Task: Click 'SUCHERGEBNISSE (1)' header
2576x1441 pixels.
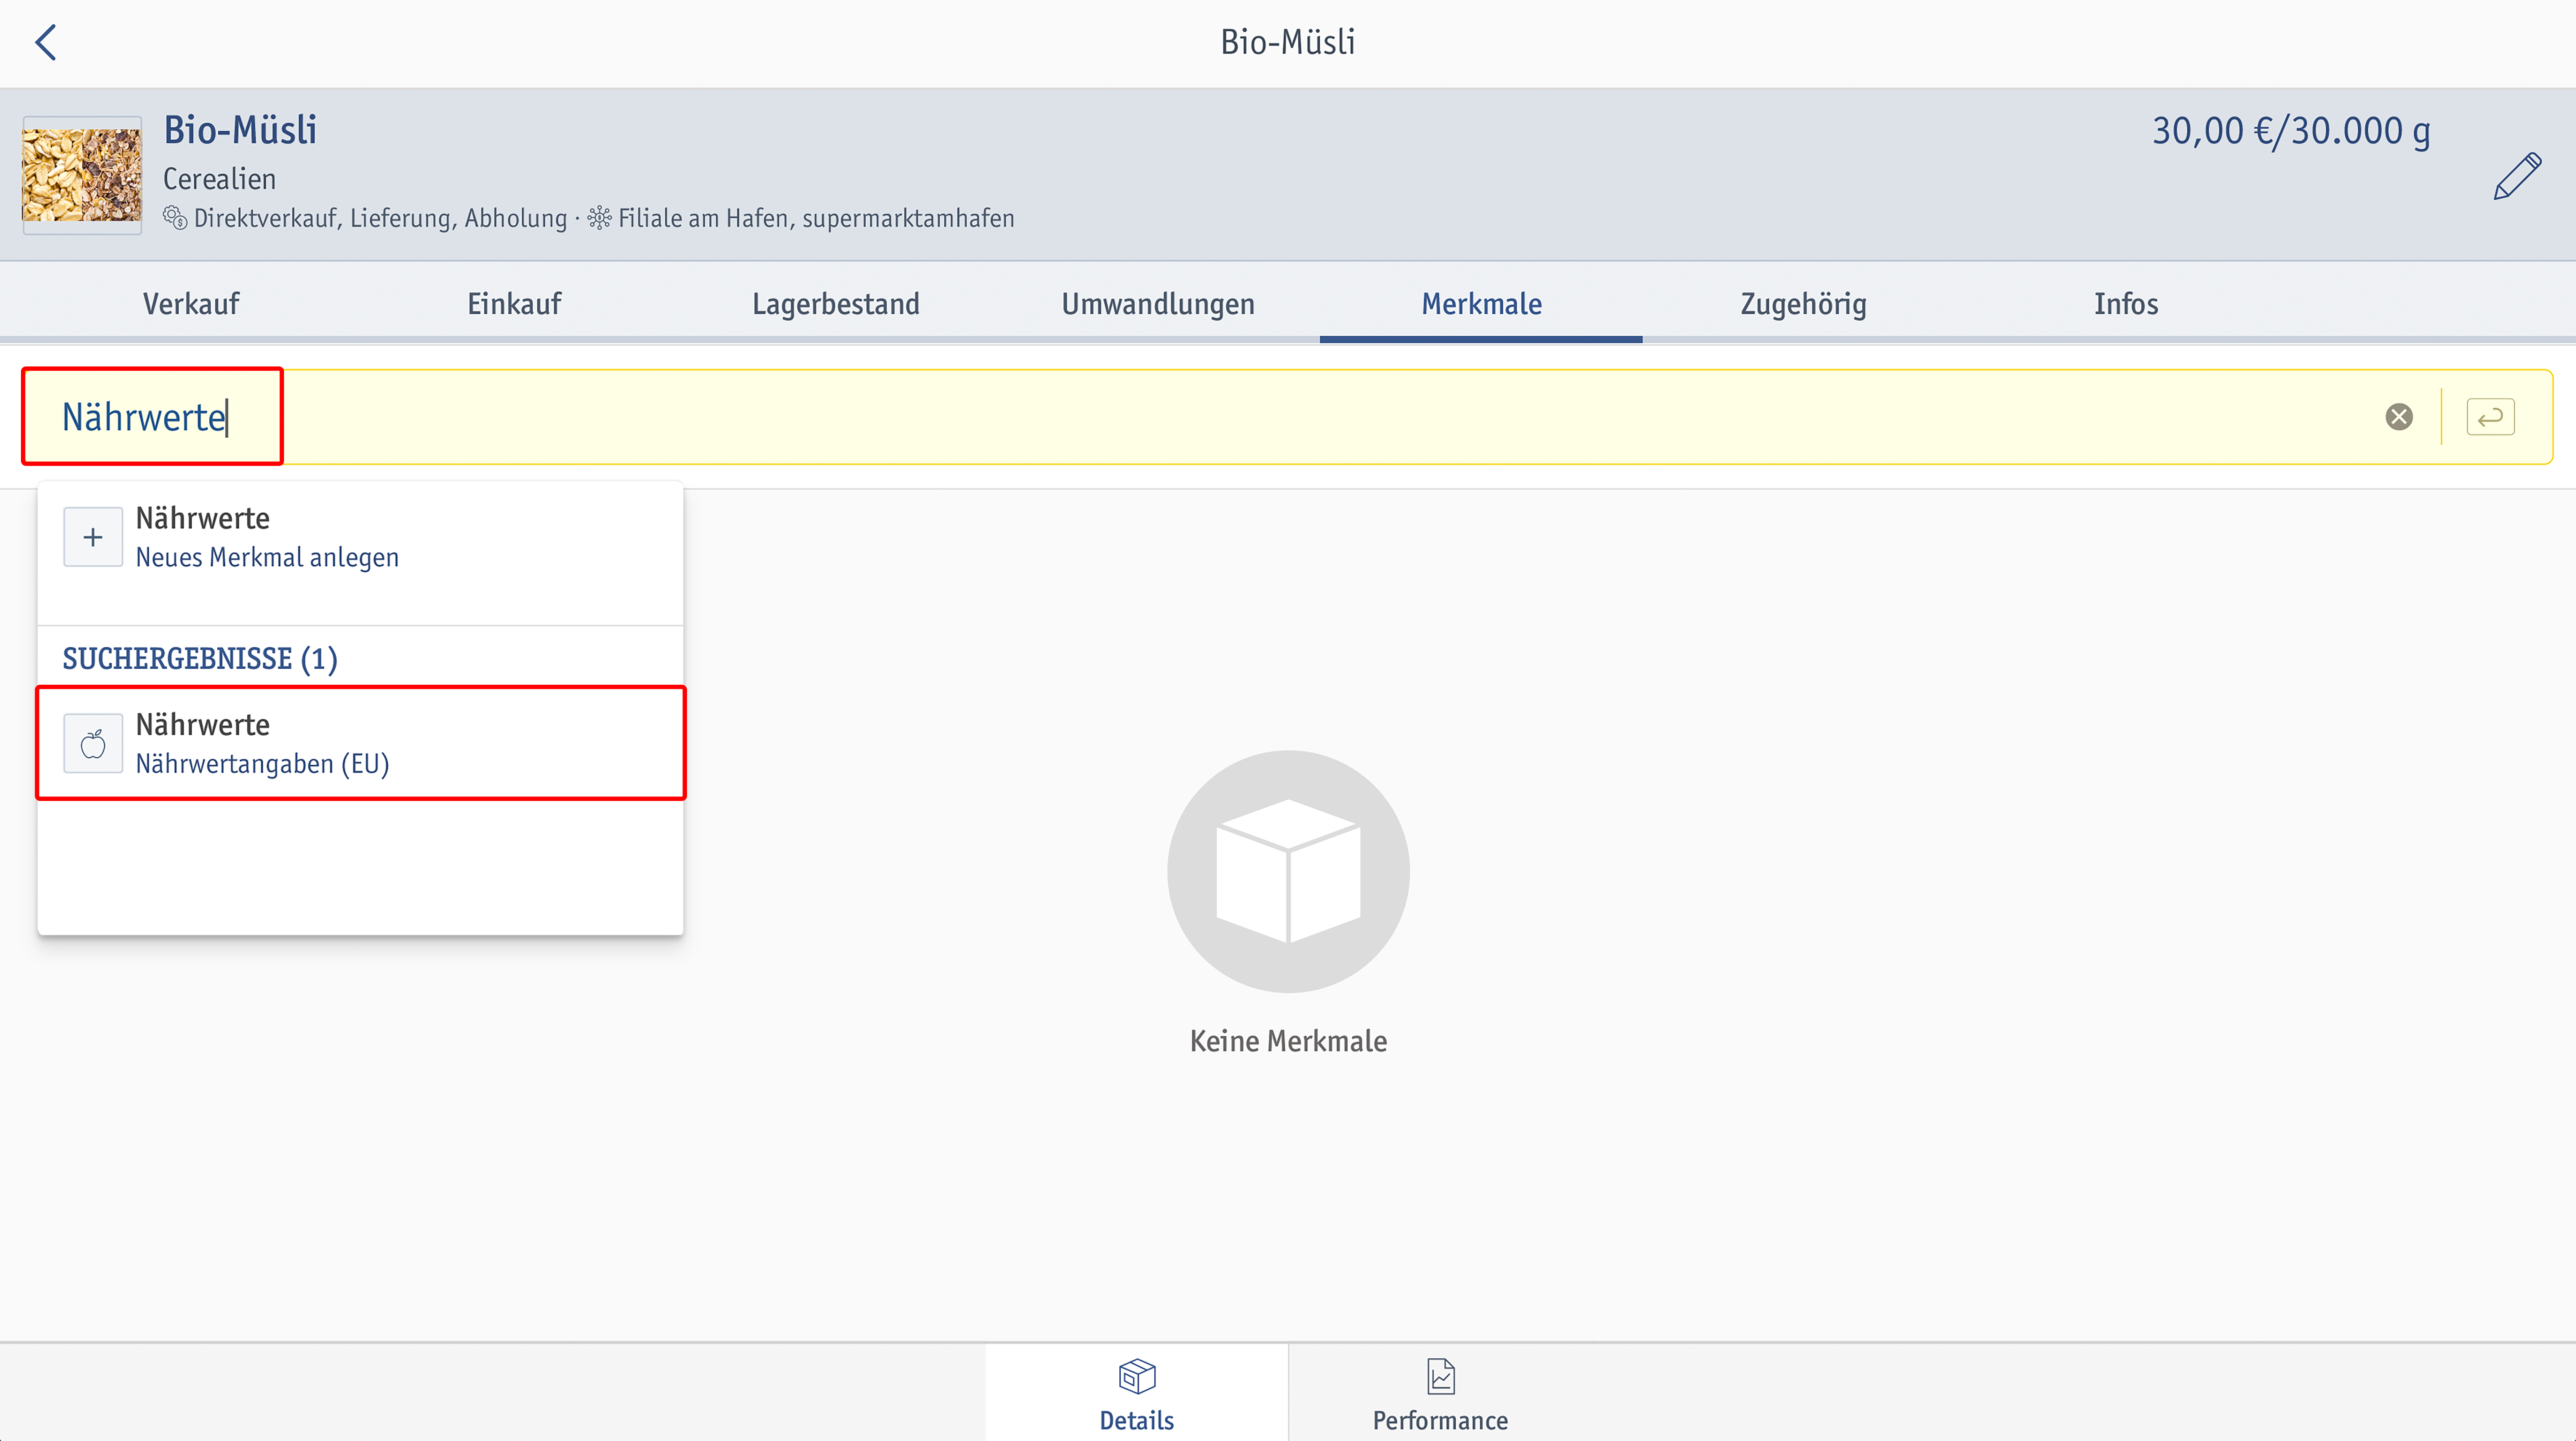Action: coord(200,659)
